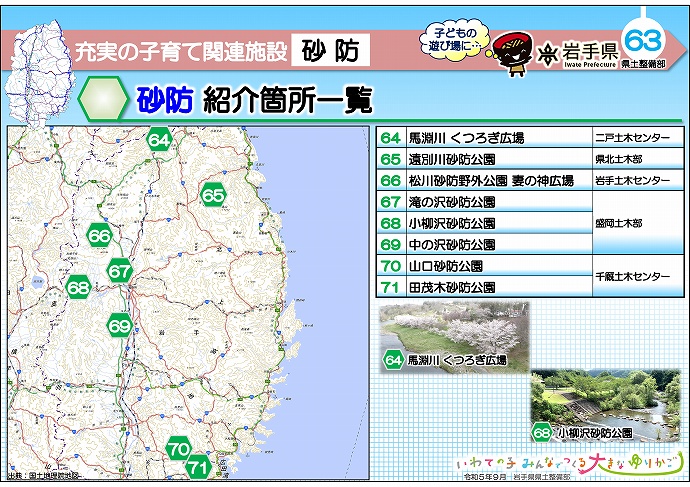Click 県北土木部 cell
The image size is (690, 487).
click(x=638, y=159)
